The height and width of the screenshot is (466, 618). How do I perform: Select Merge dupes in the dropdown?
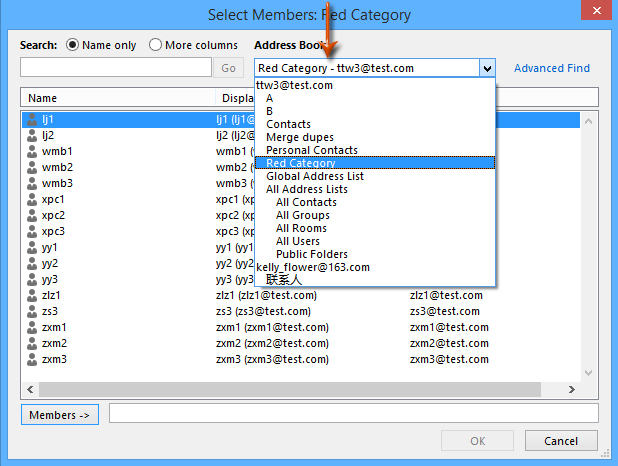click(x=300, y=137)
